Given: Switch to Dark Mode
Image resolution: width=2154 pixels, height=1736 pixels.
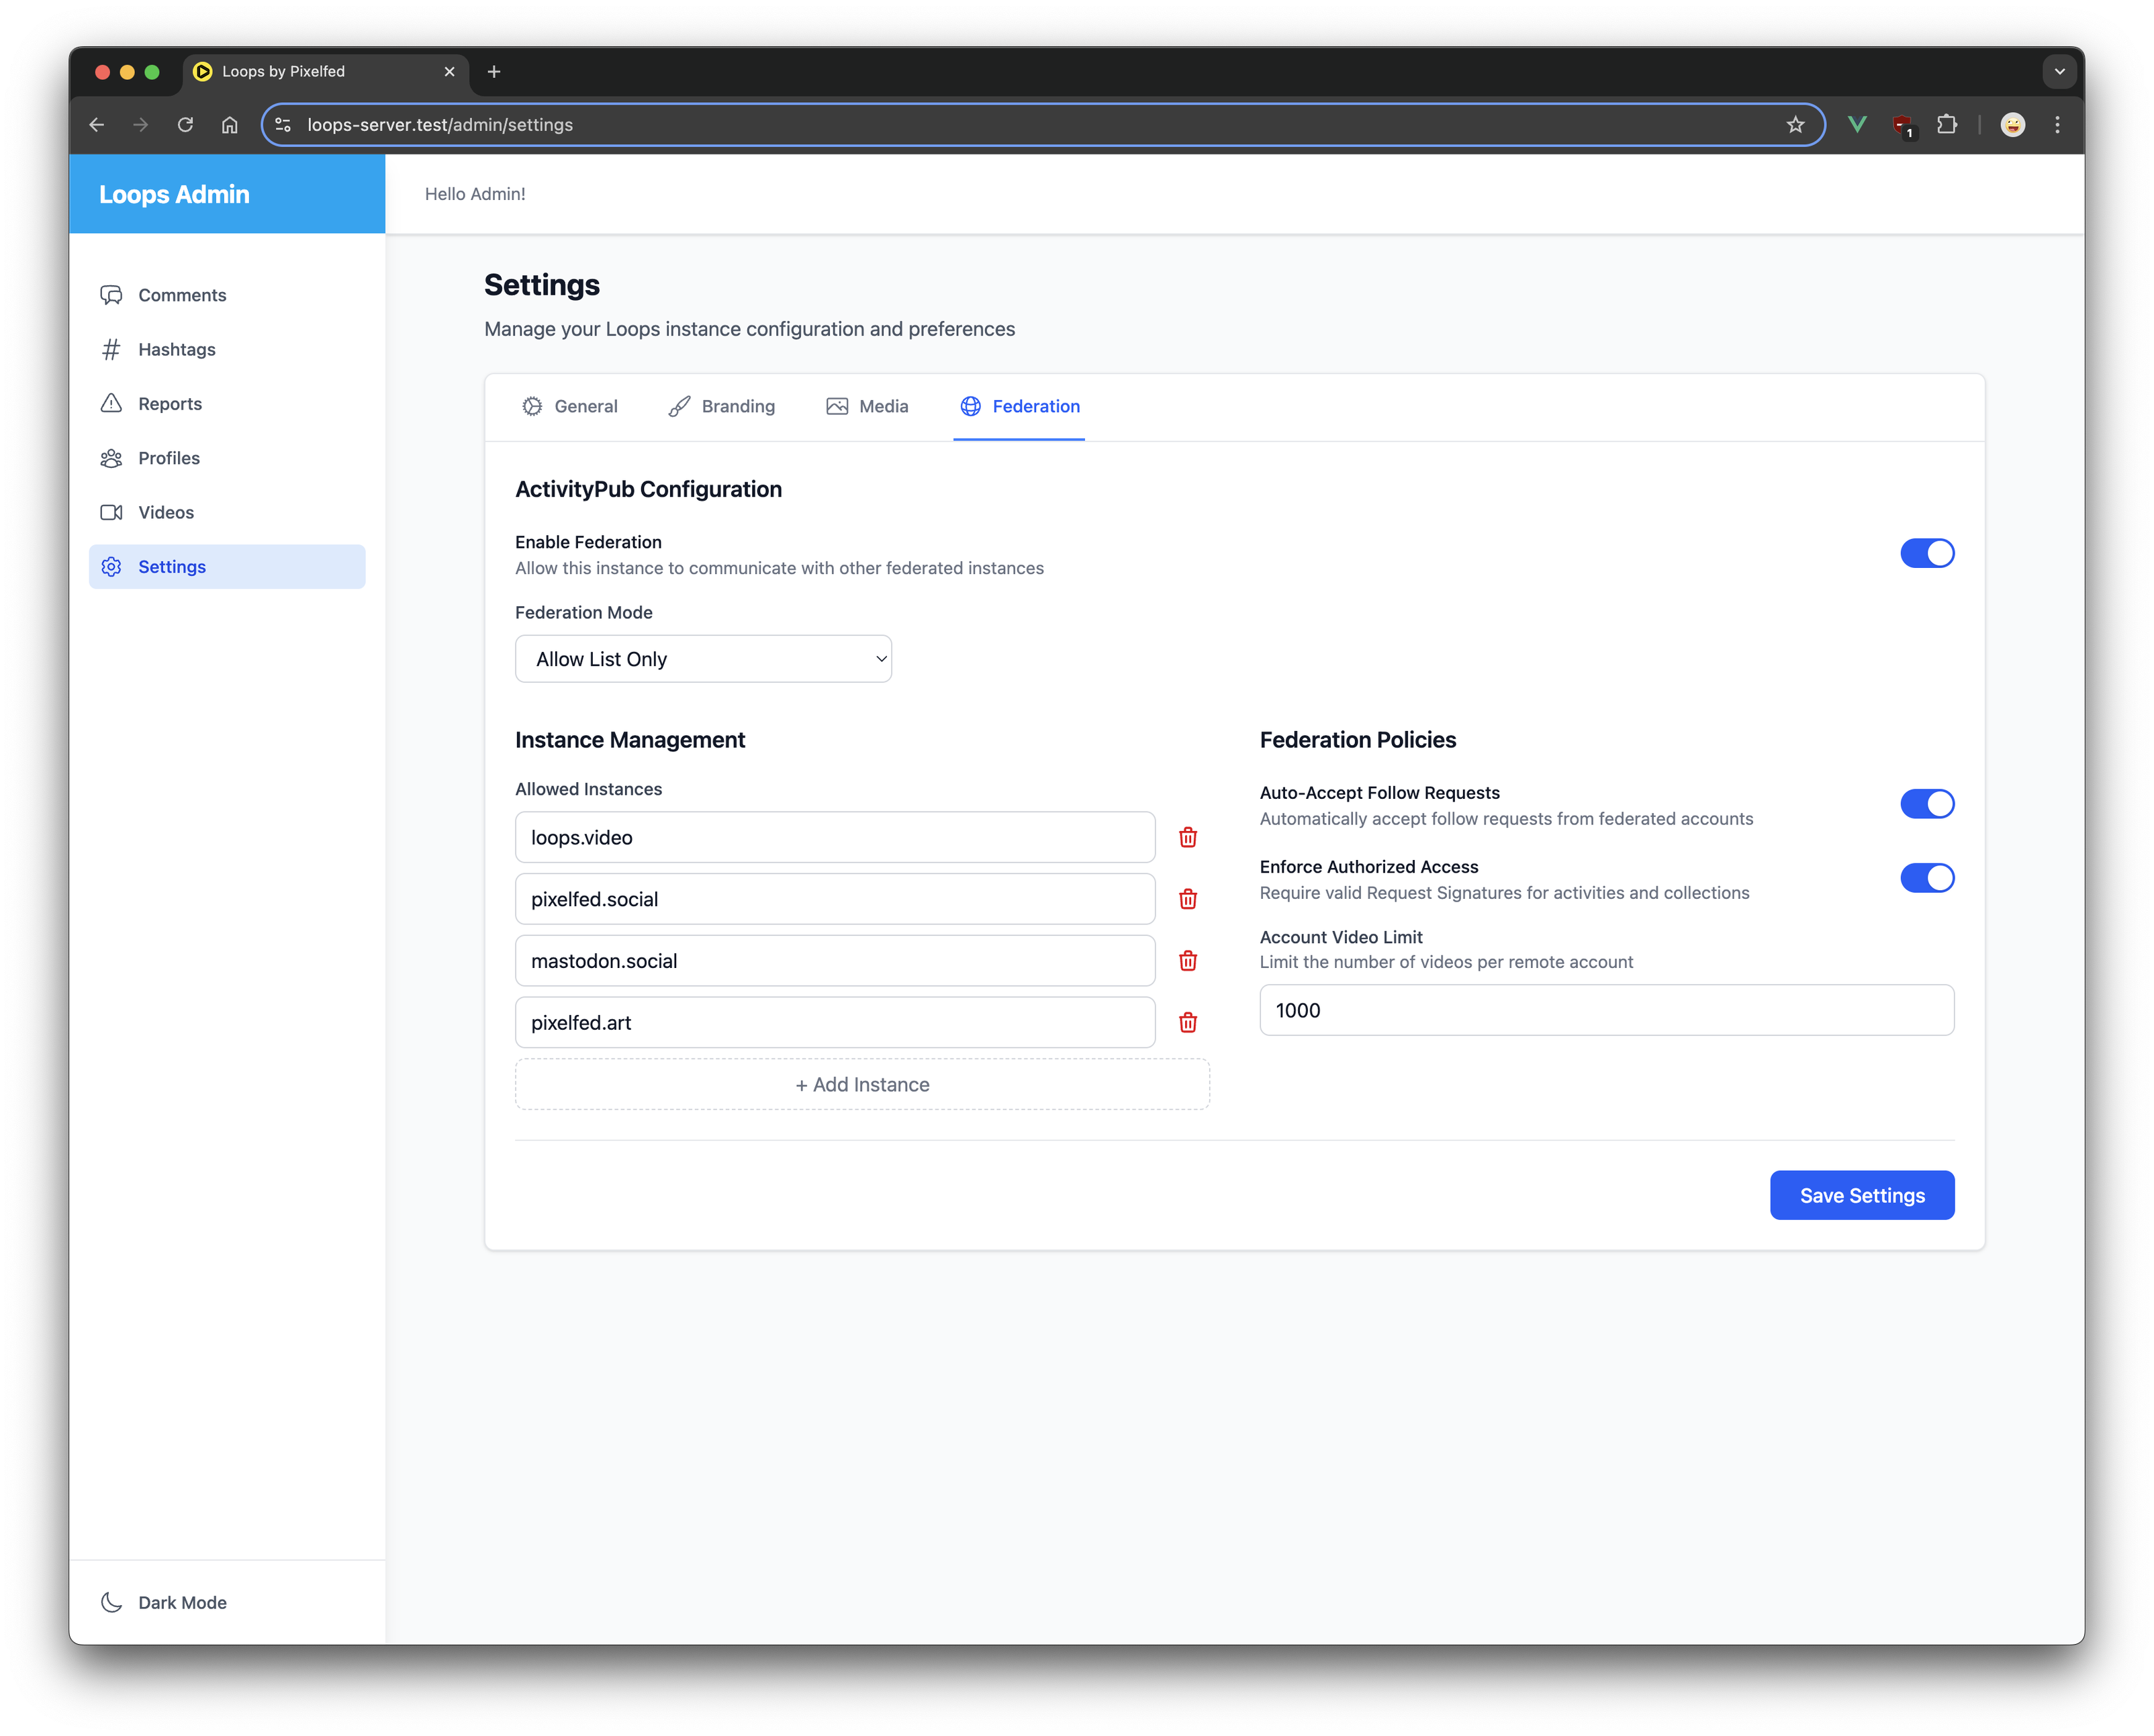Looking at the screenshot, I should [164, 1602].
